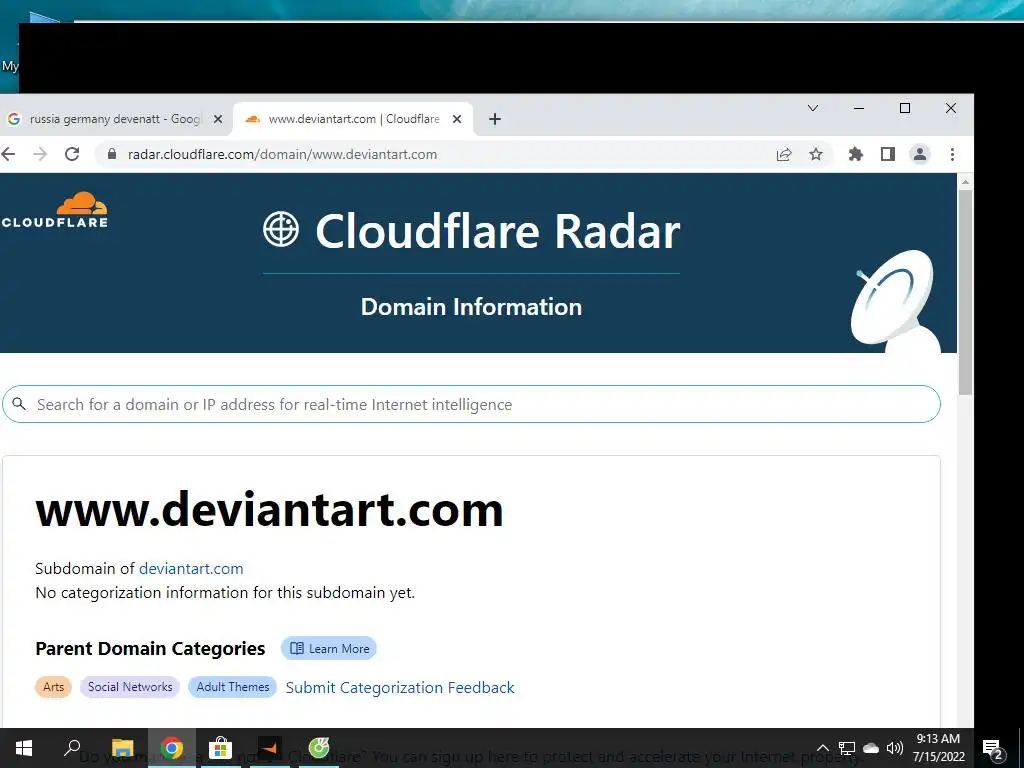Open the Chrome three-dot menu
This screenshot has height=768, width=1024.
952,154
